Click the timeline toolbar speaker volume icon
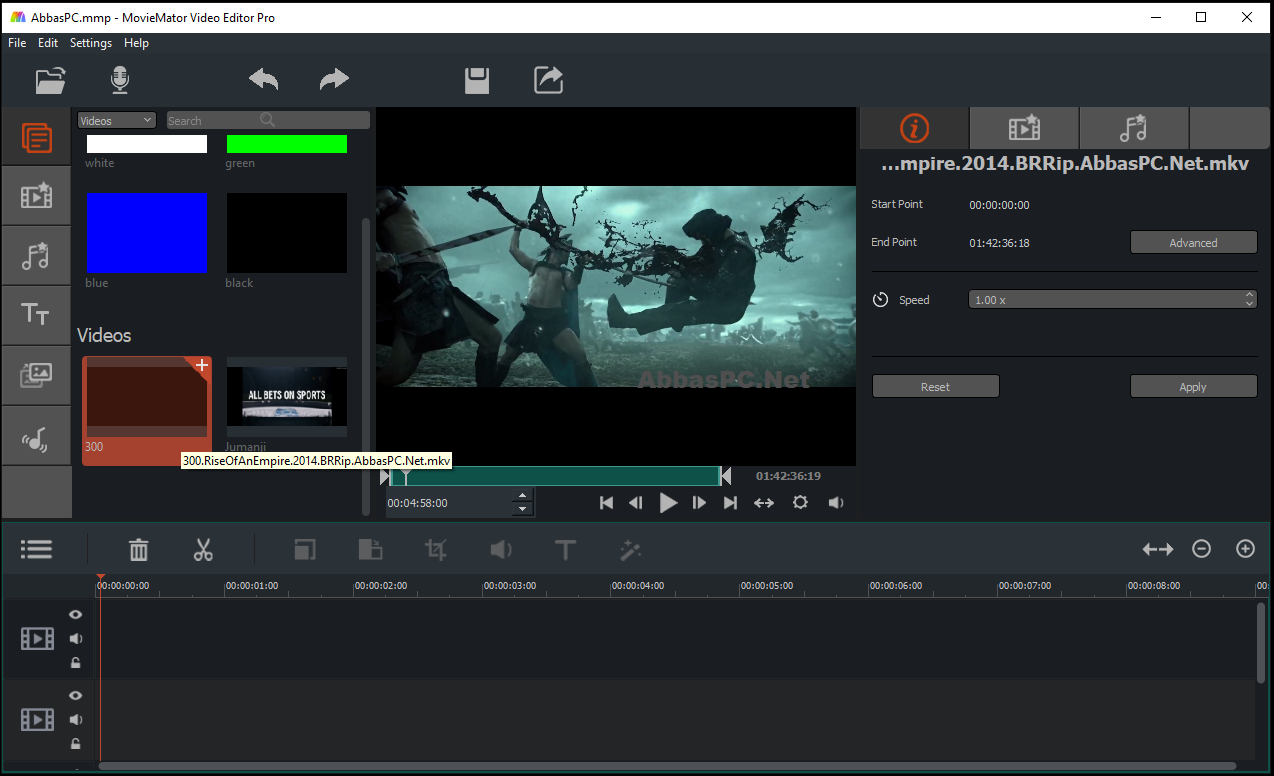 point(501,549)
